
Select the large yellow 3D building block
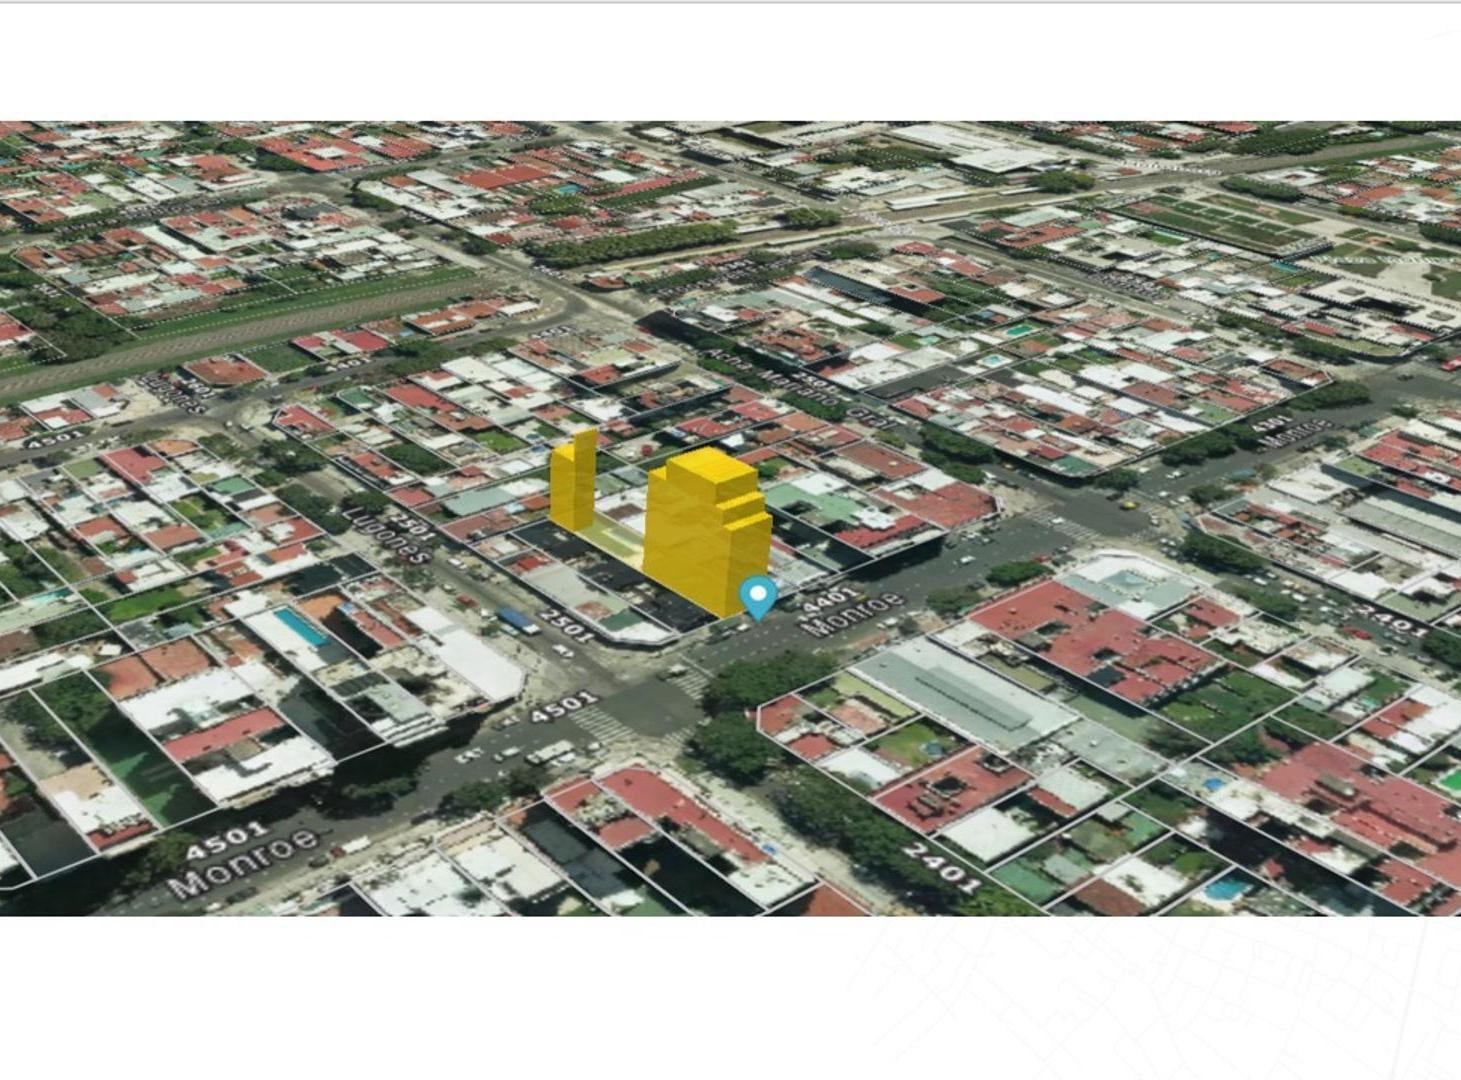pos(707,532)
